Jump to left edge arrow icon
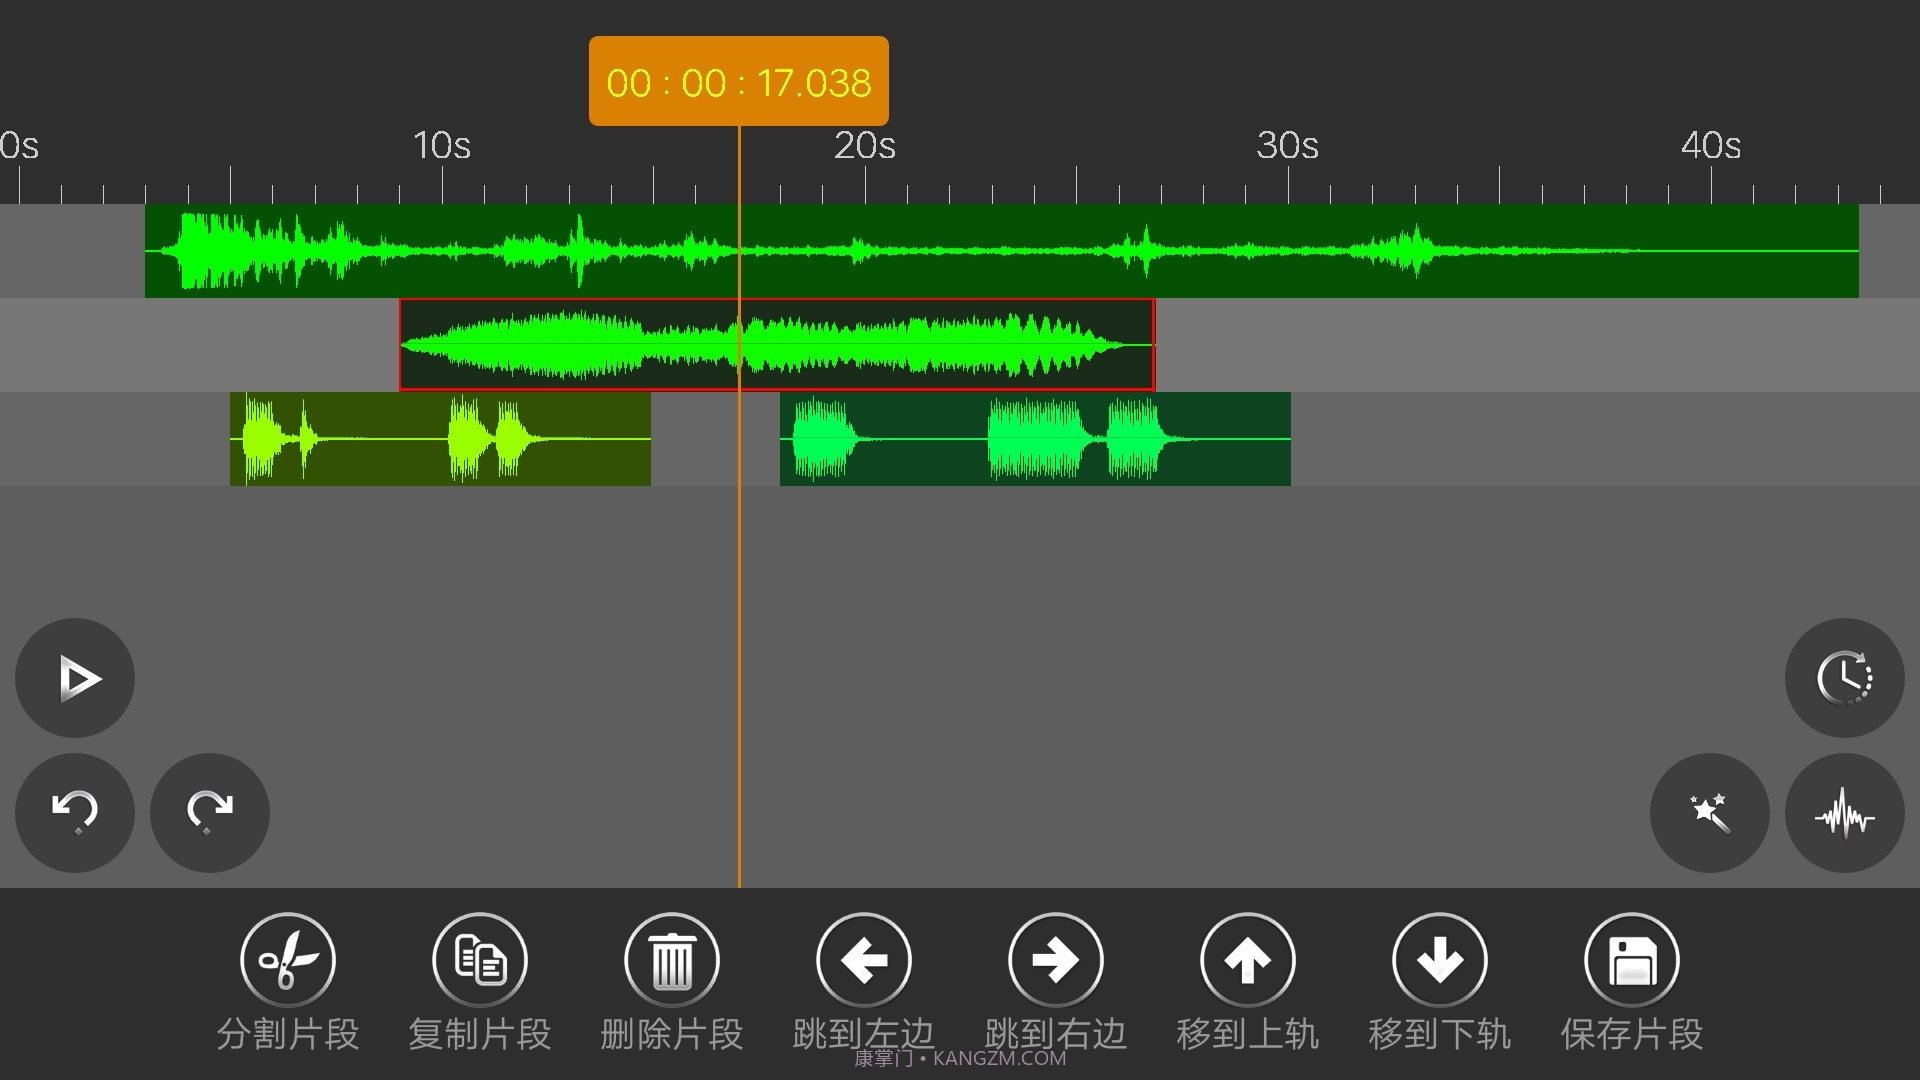Image resolution: width=1920 pixels, height=1080 pixels. click(864, 960)
